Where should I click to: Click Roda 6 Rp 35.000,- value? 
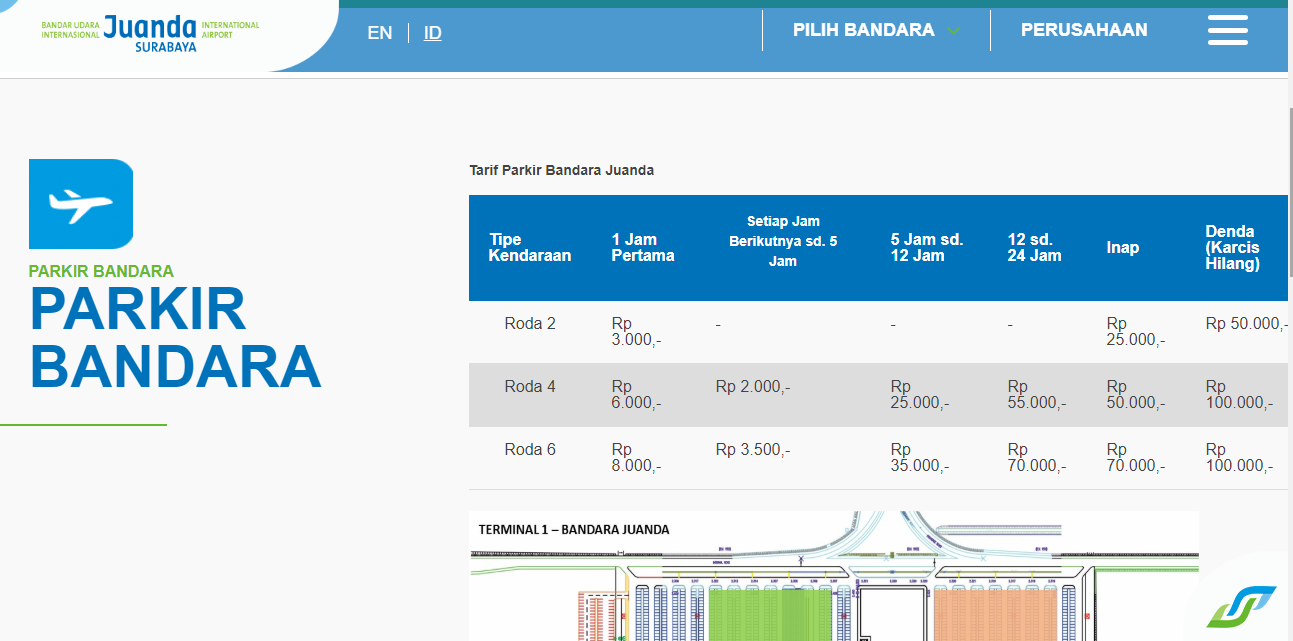[x=920, y=458]
